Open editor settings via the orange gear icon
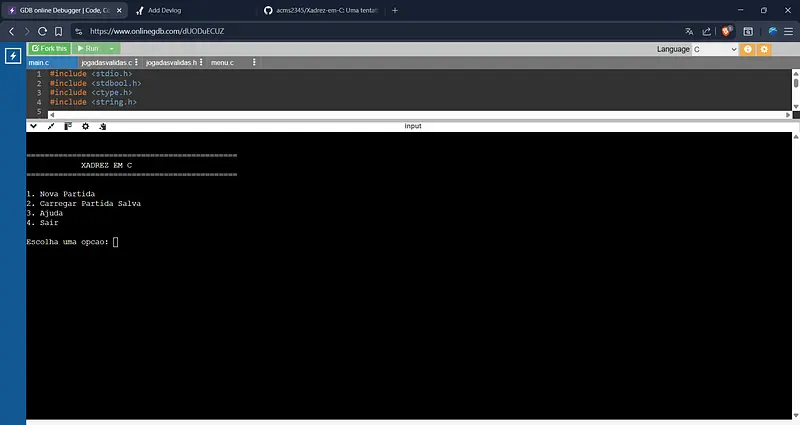Image resolution: width=800 pixels, height=425 pixels. click(765, 49)
